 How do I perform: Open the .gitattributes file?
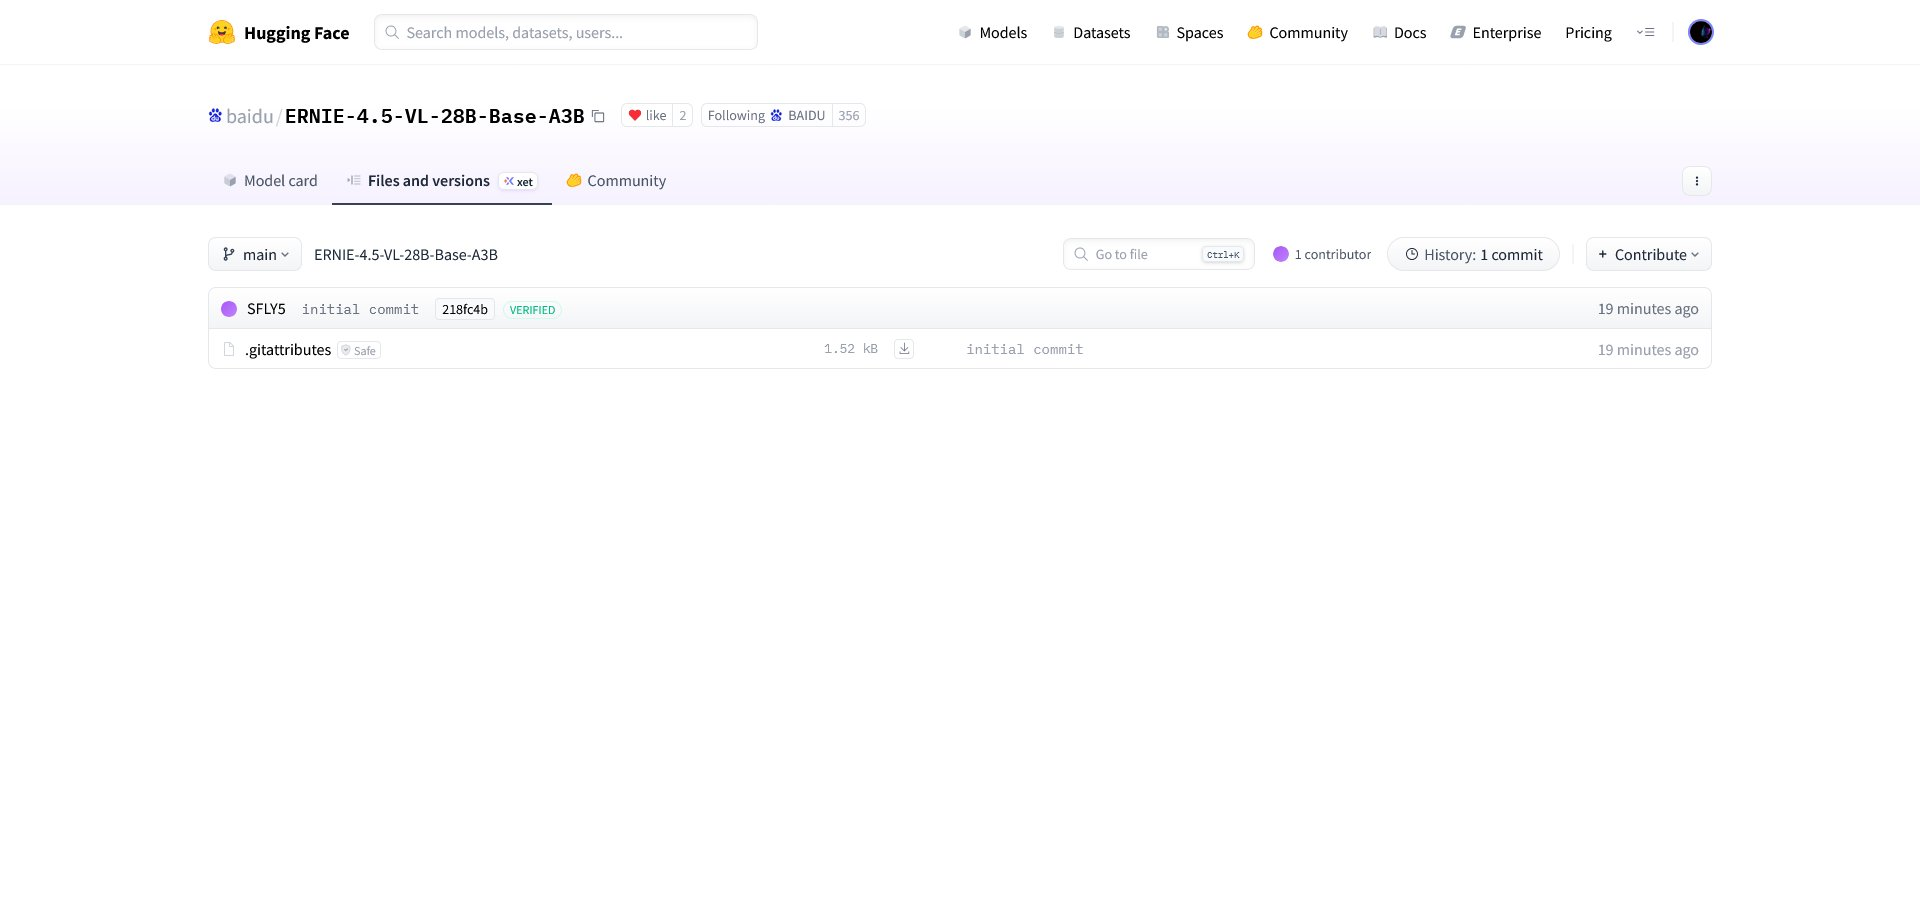pos(288,349)
